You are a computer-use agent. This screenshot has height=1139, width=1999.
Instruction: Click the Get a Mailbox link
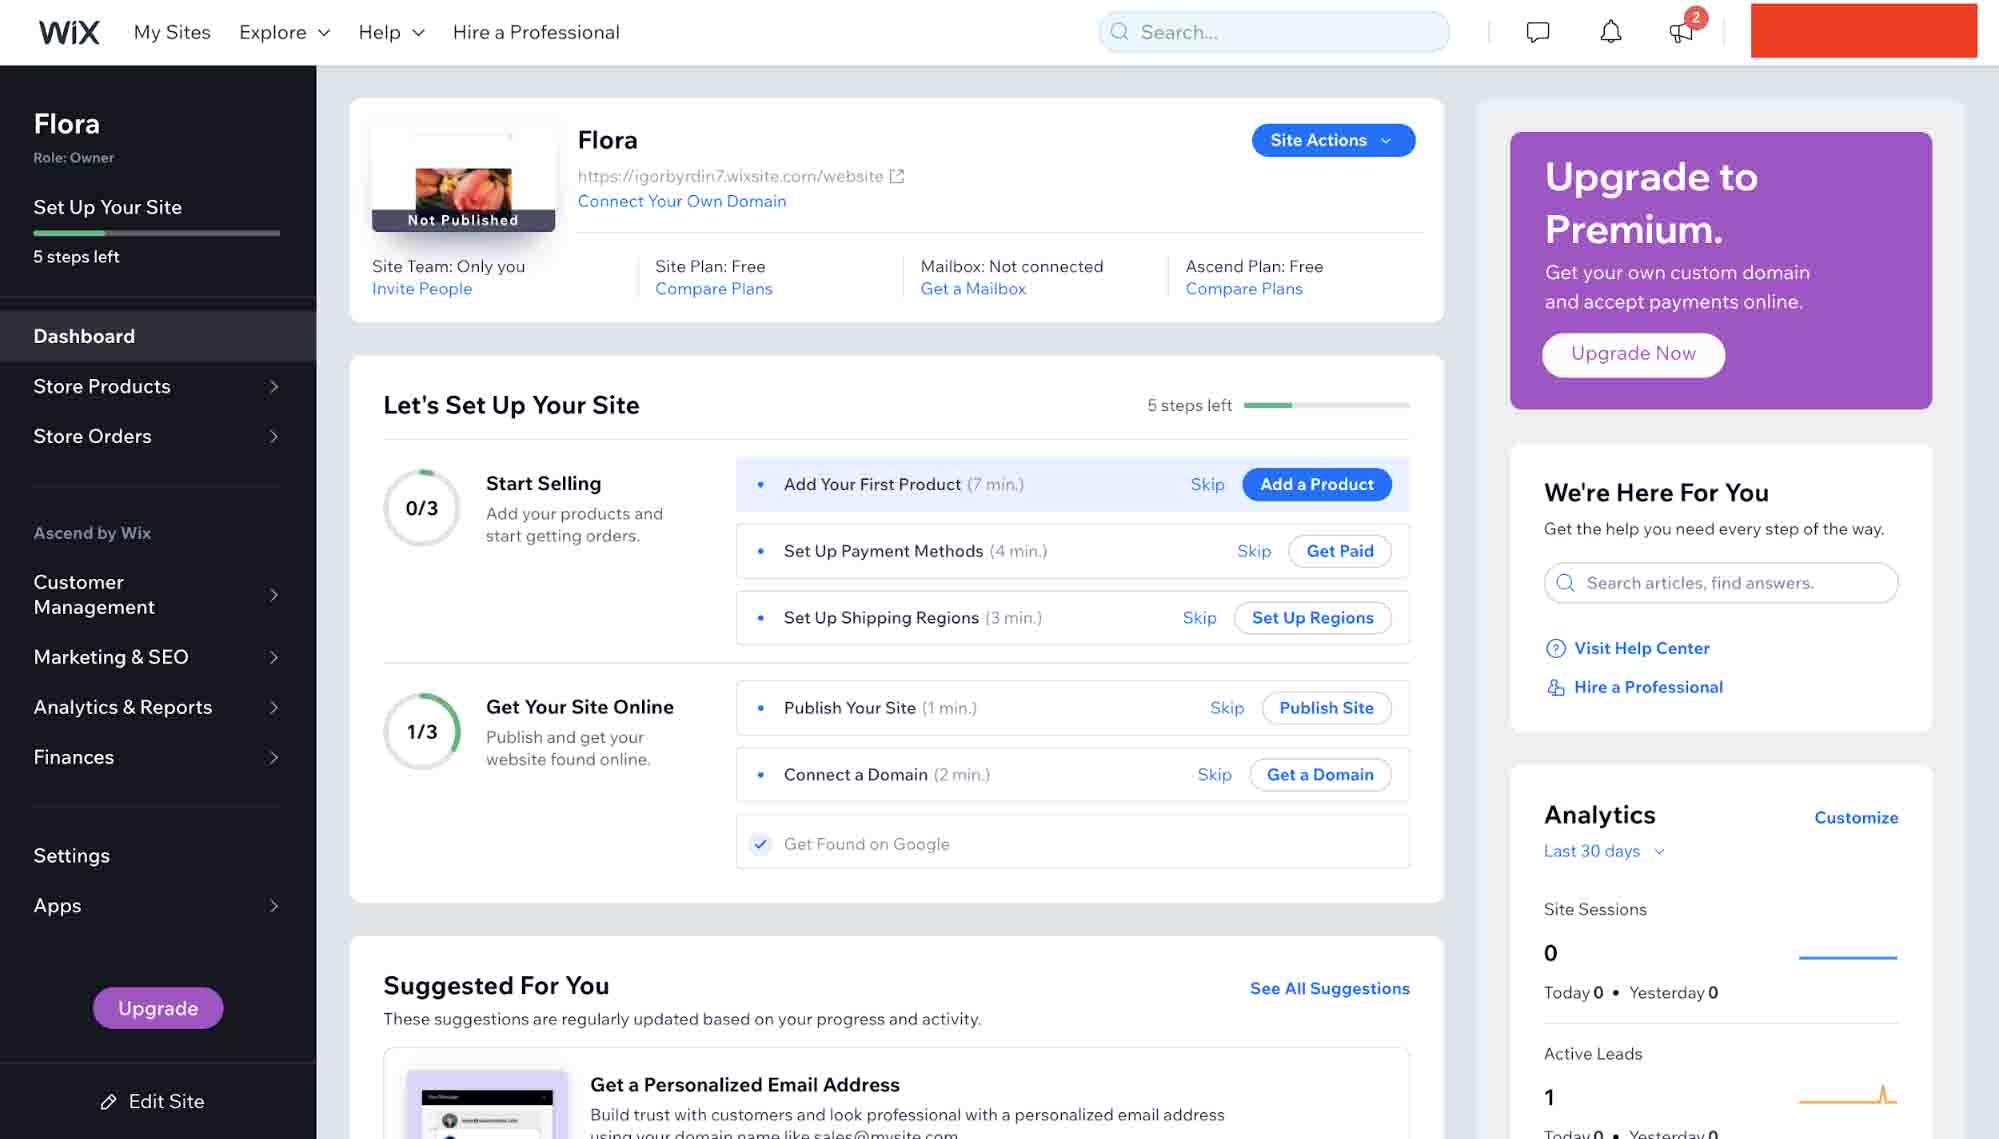973,289
